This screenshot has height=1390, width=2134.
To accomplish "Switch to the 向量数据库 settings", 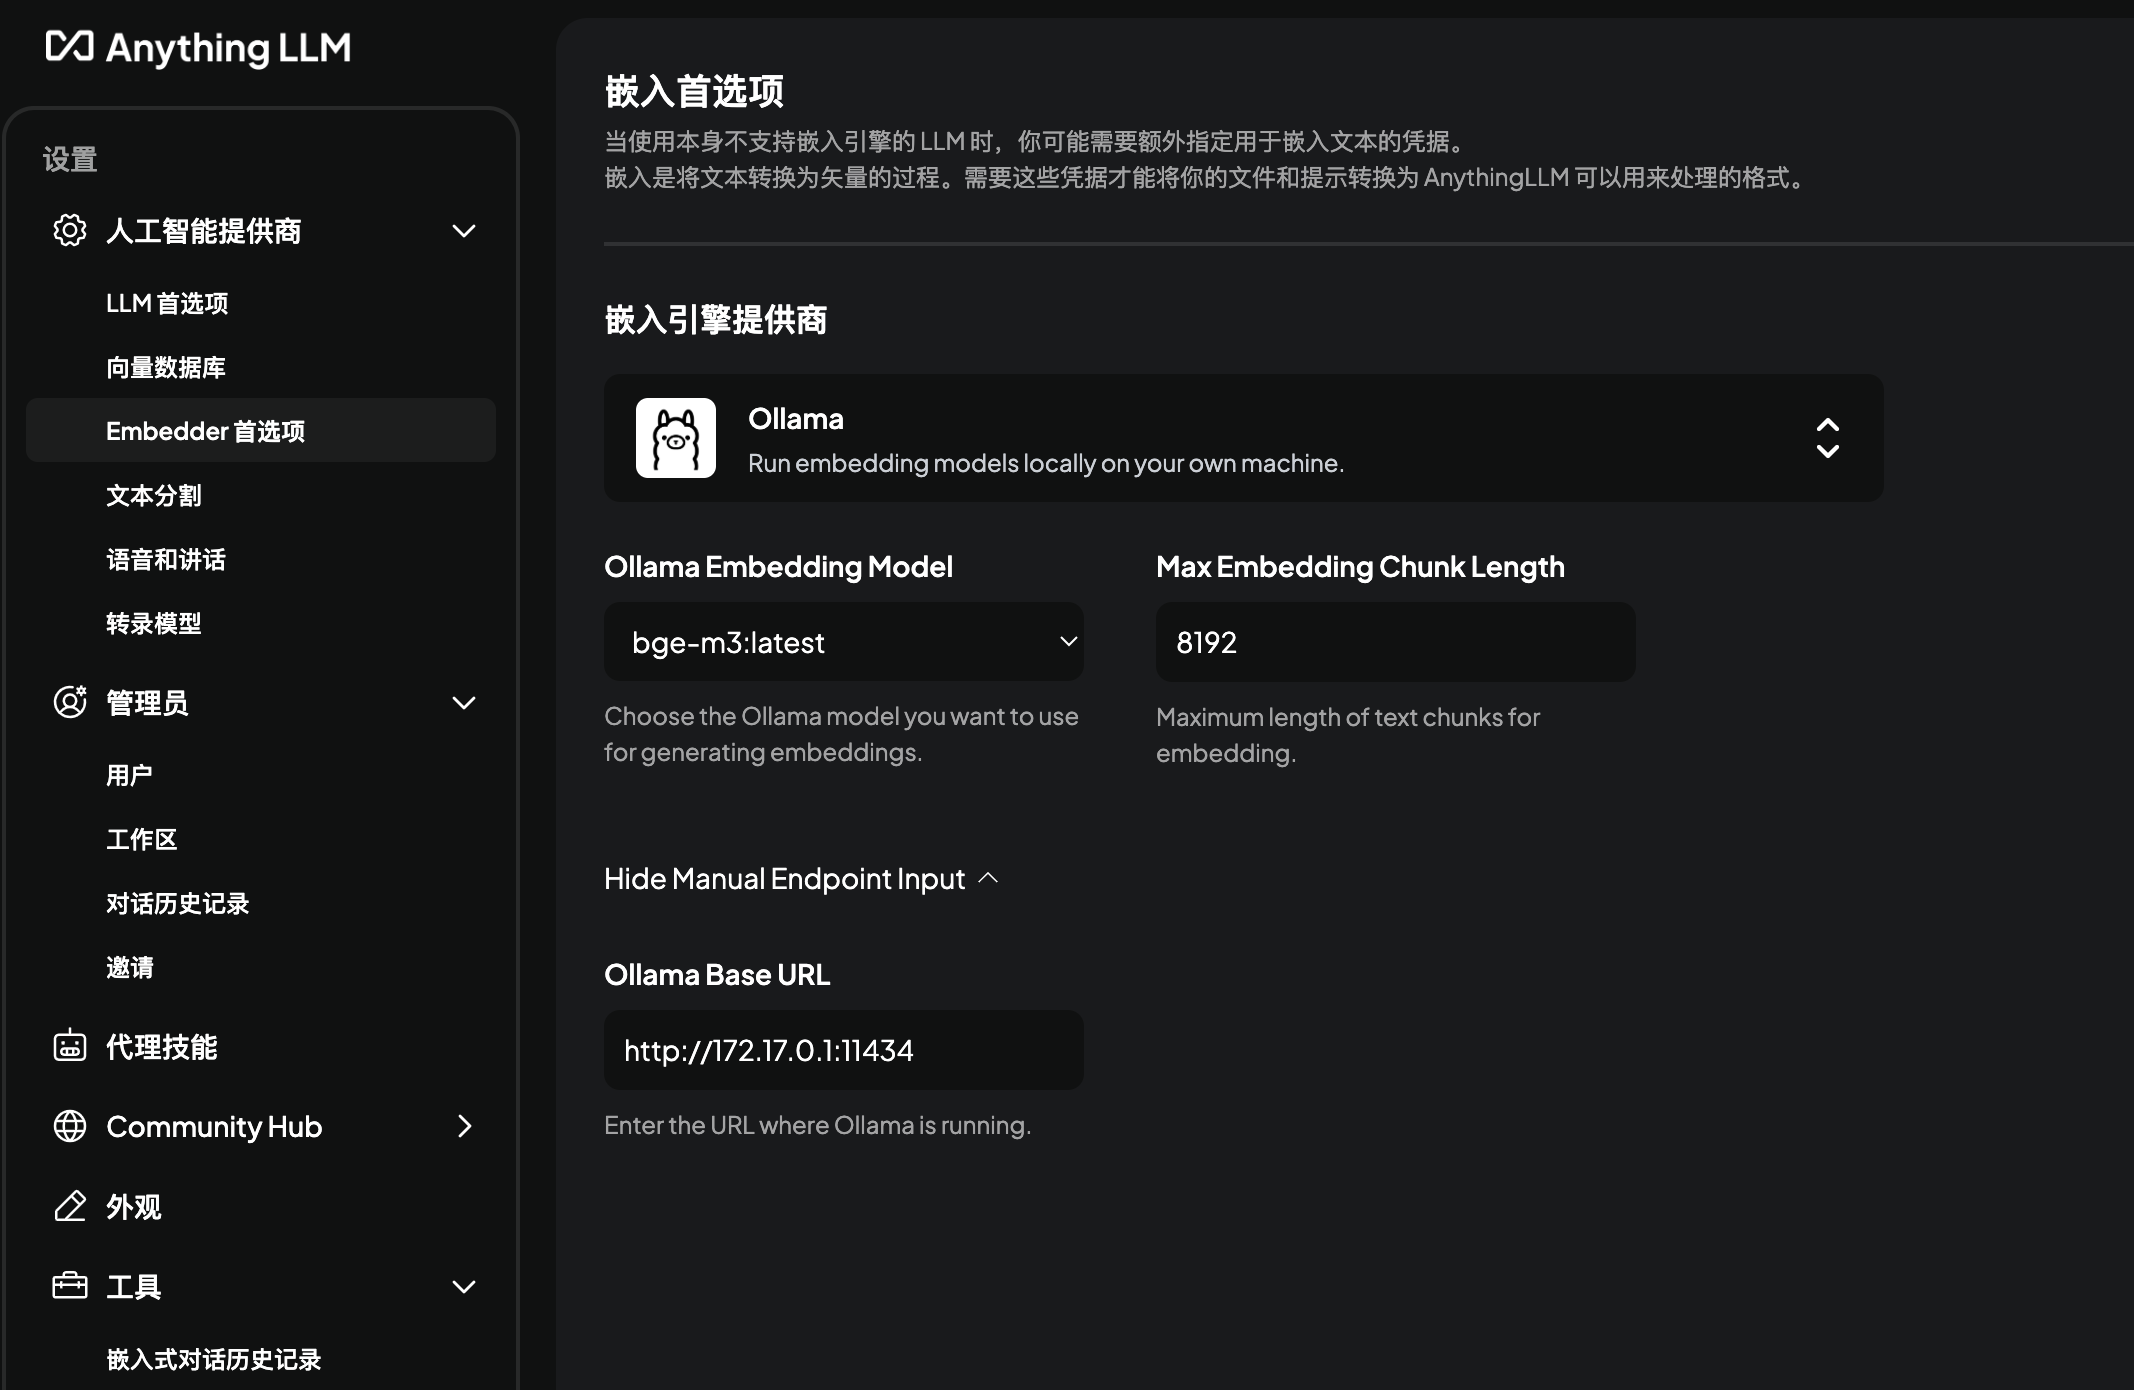I will click(164, 366).
